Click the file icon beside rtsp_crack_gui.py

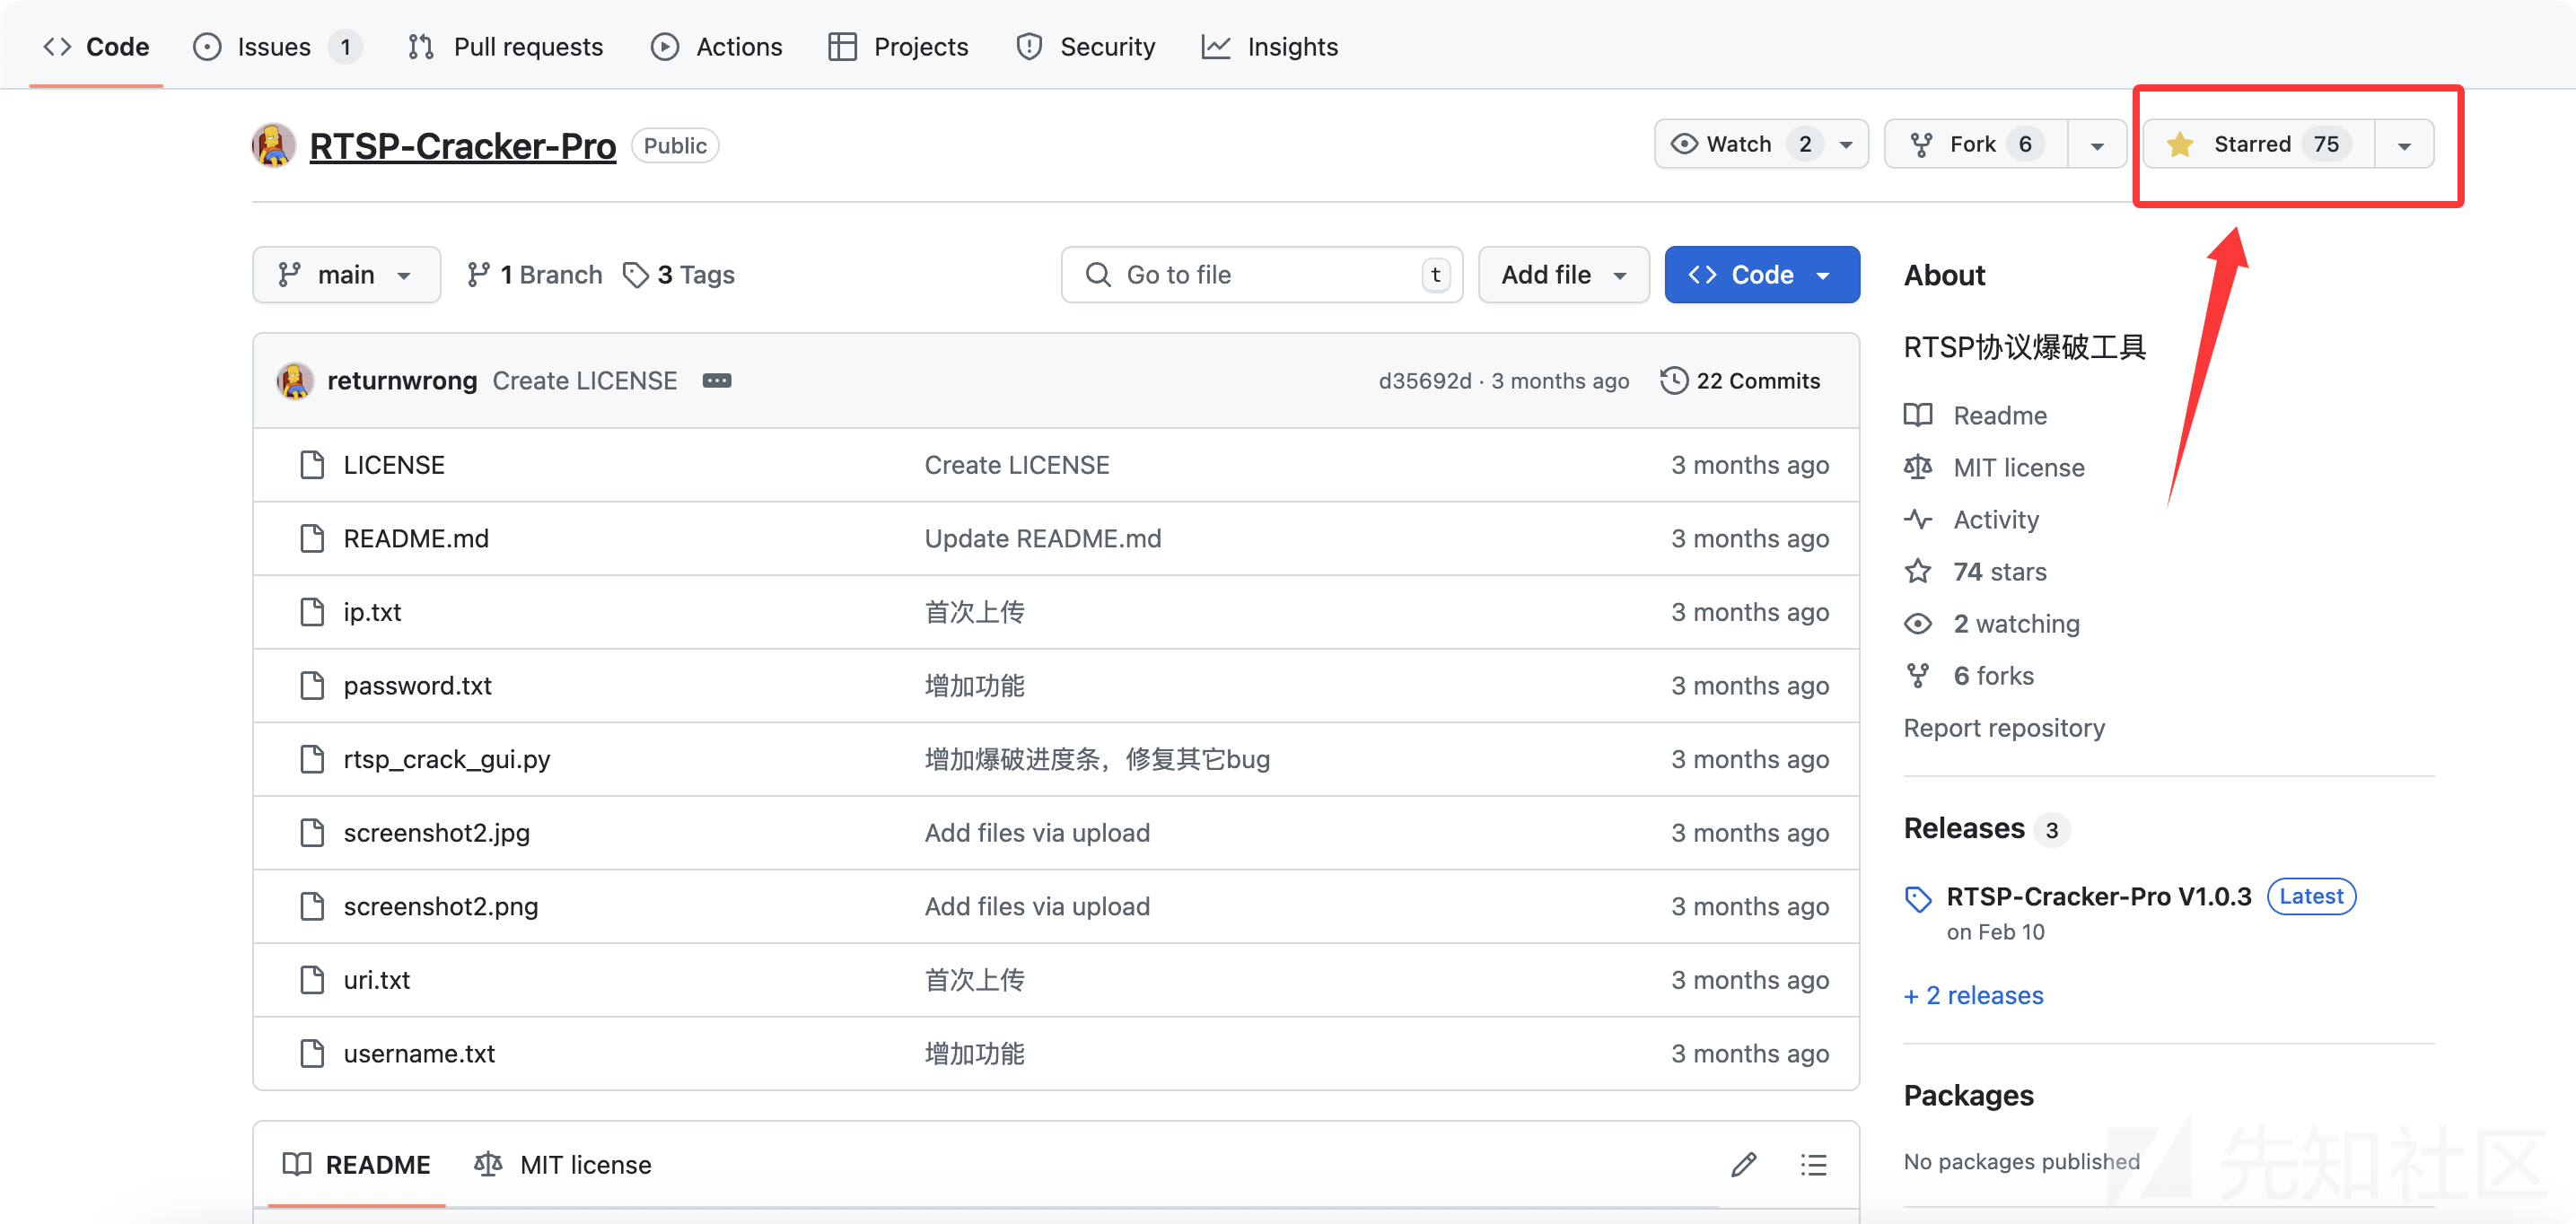click(312, 759)
